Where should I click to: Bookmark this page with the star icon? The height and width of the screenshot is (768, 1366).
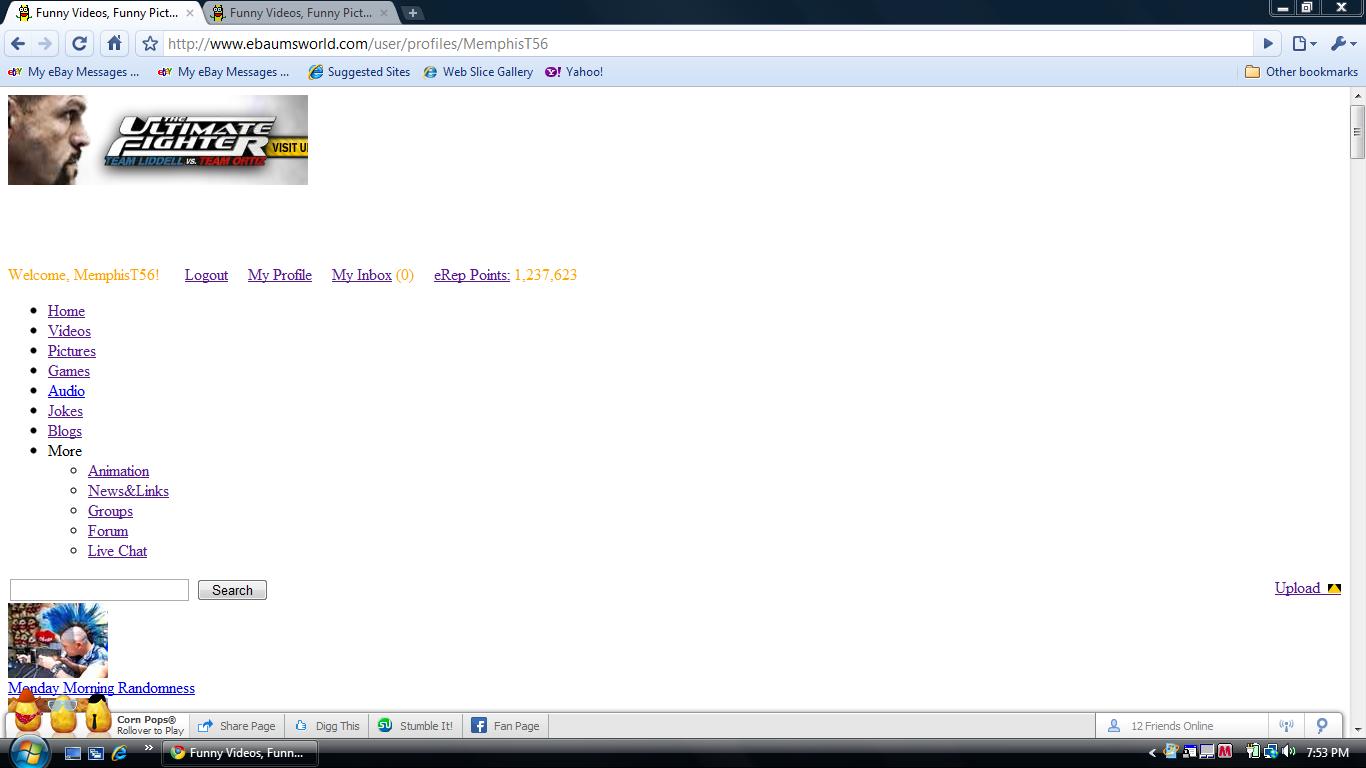150,44
